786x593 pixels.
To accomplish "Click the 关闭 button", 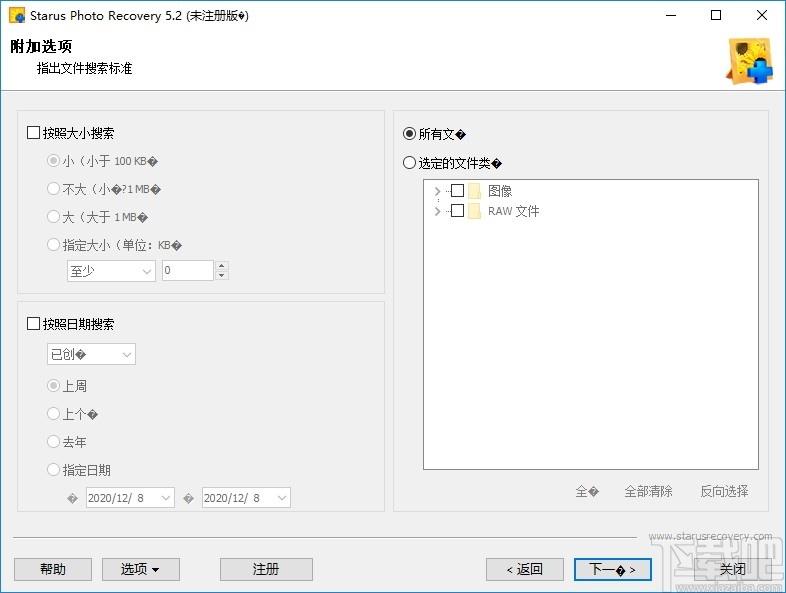I will point(733,569).
